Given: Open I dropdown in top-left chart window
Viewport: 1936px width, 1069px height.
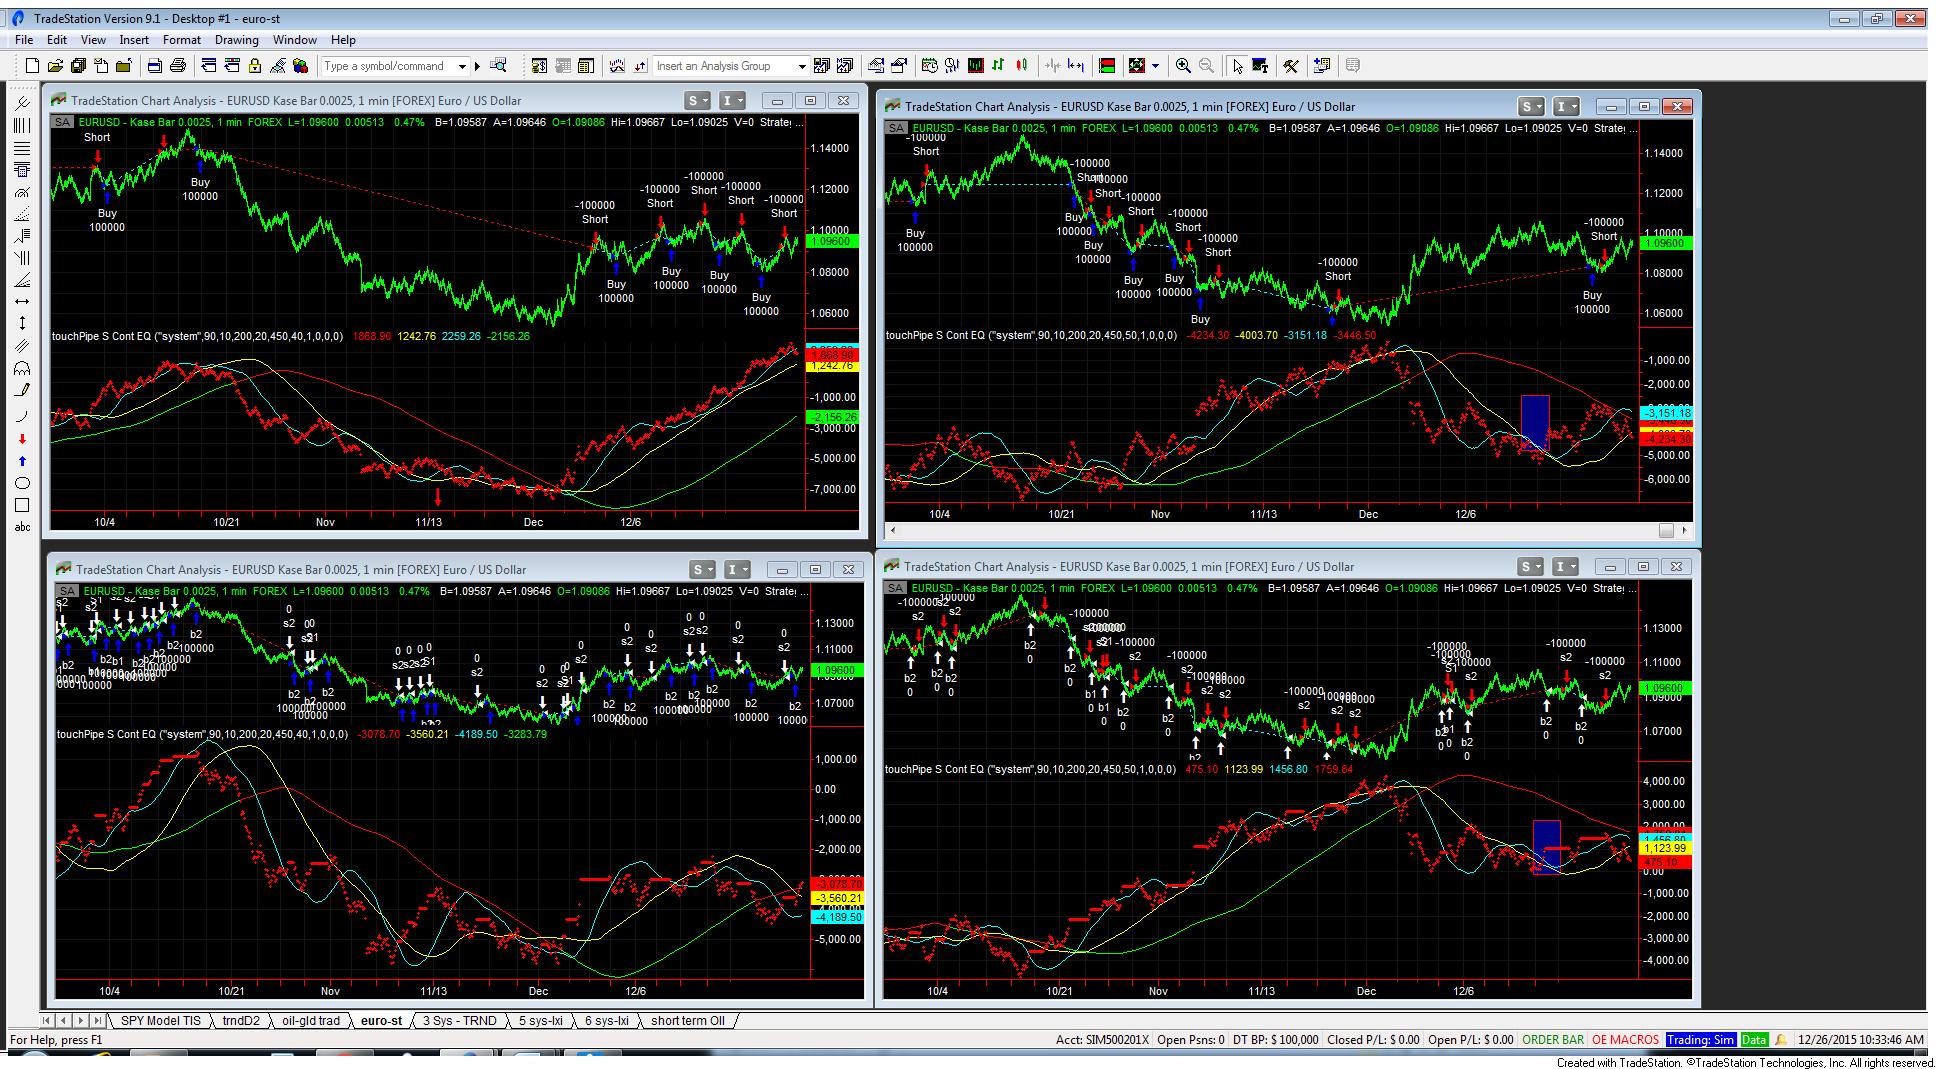Looking at the screenshot, I should coord(733,100).
